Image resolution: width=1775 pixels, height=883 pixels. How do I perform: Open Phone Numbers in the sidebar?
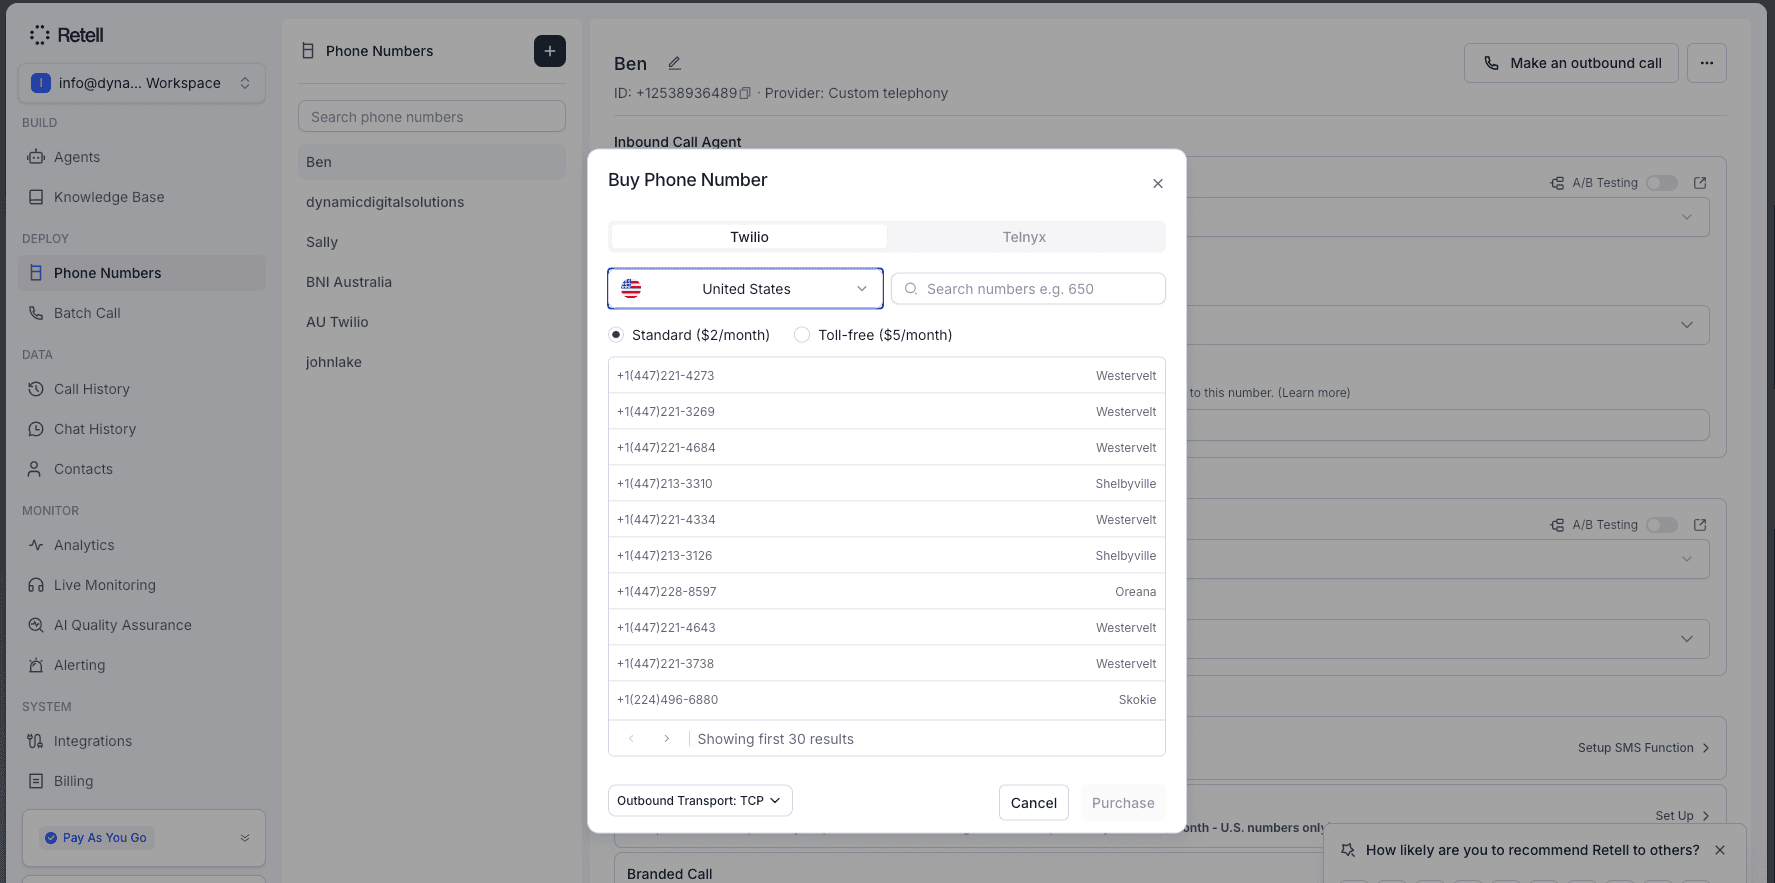click(142, 273)
